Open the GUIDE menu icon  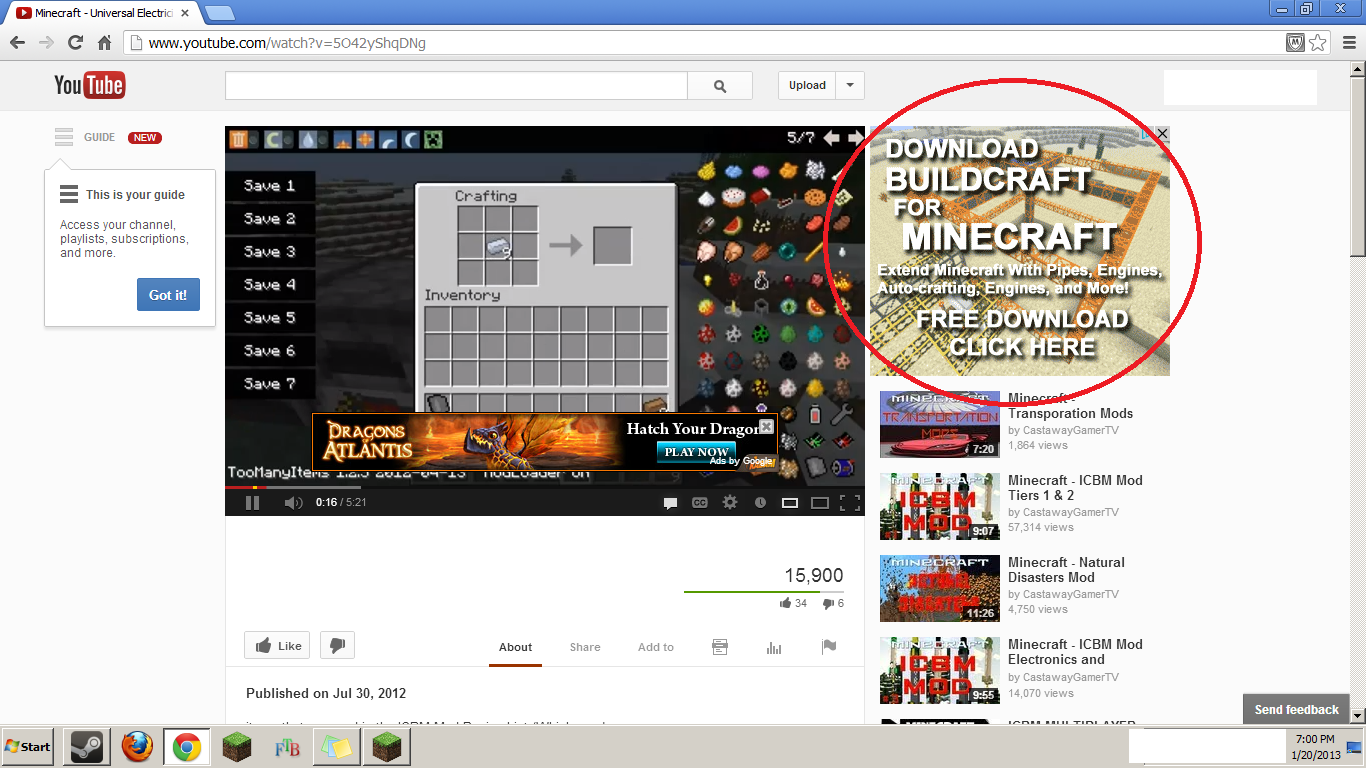[64, 137]
